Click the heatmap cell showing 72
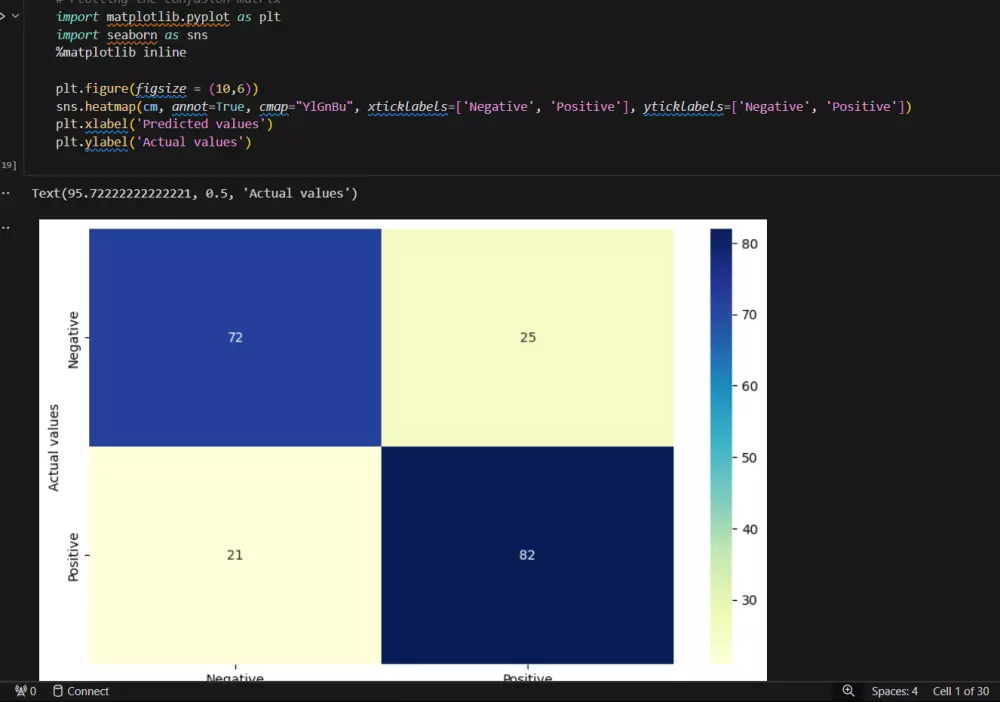Image resolution: width=1000 pixels, height=702 pixels. [235, 337]
